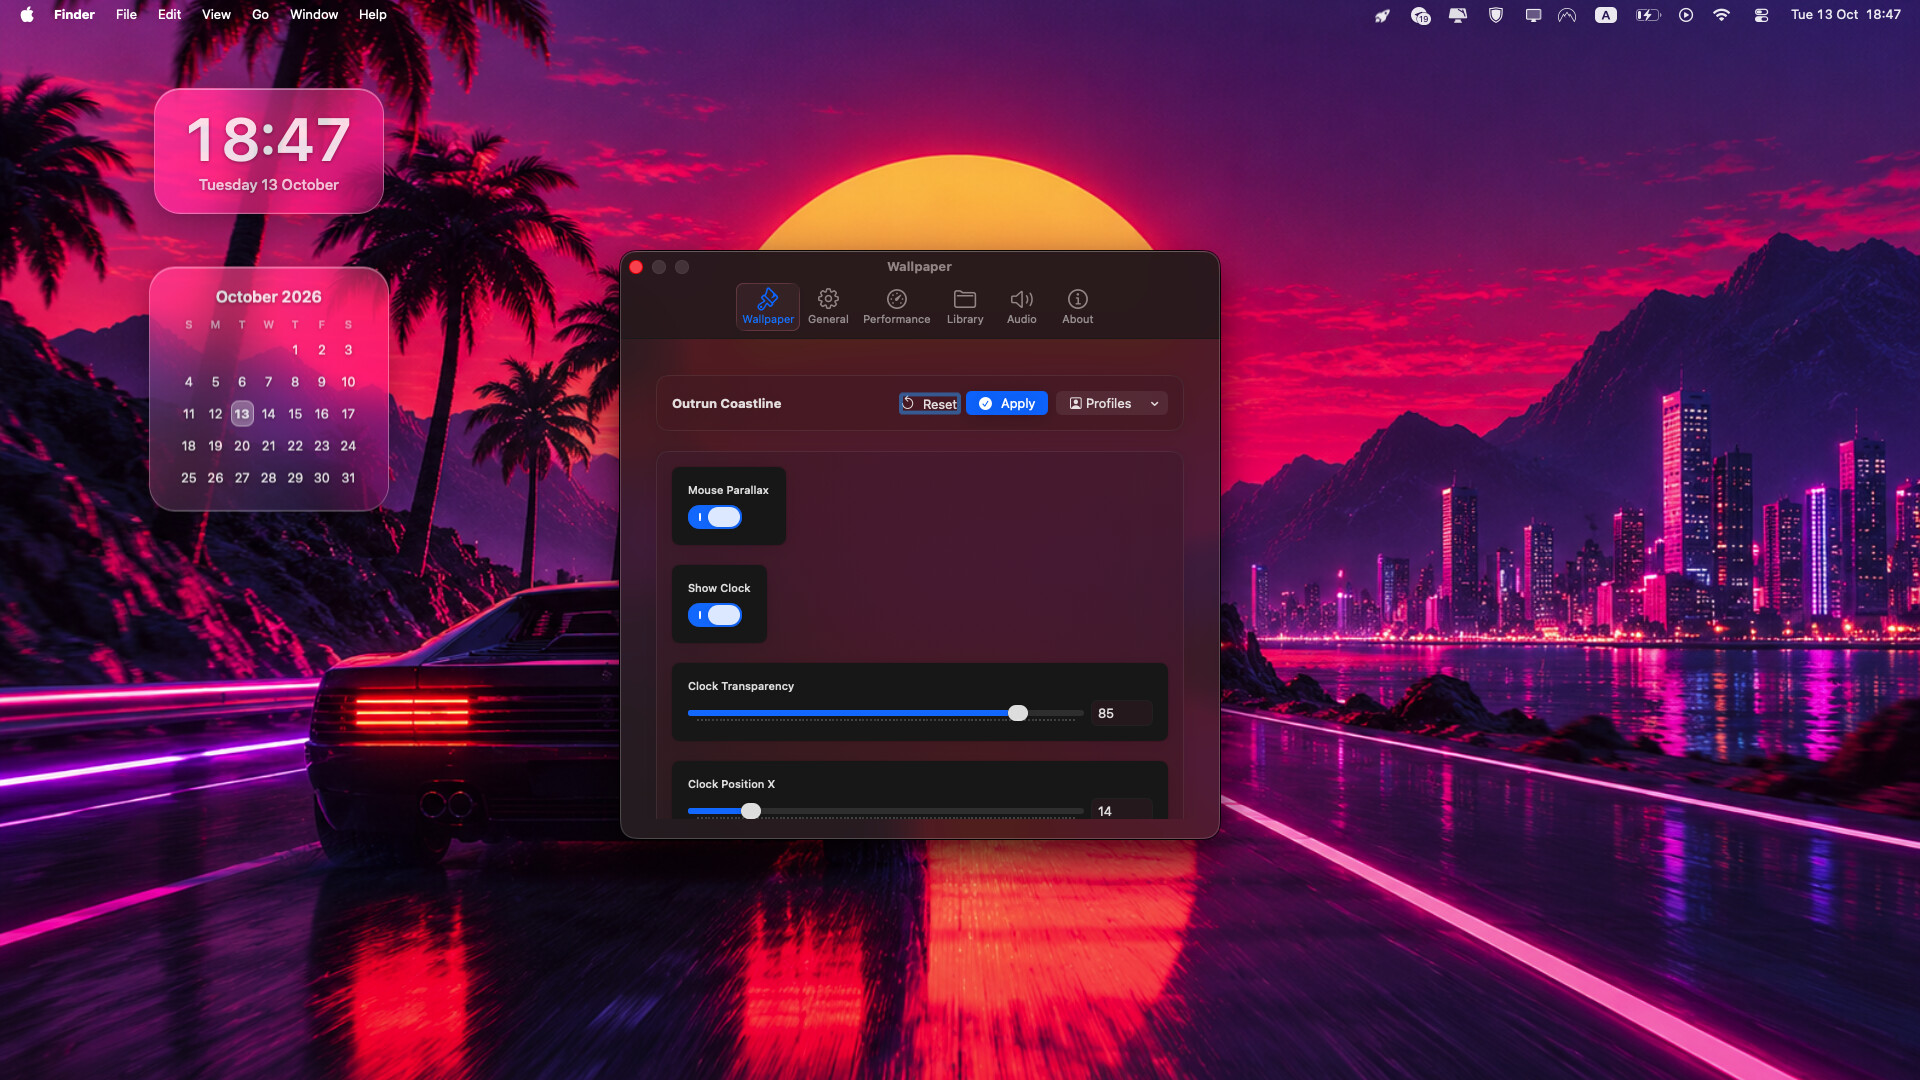This screenshot has width=1920, height=1080.
Task: Check the battery charging status icon
Action: pos(1647,15)
